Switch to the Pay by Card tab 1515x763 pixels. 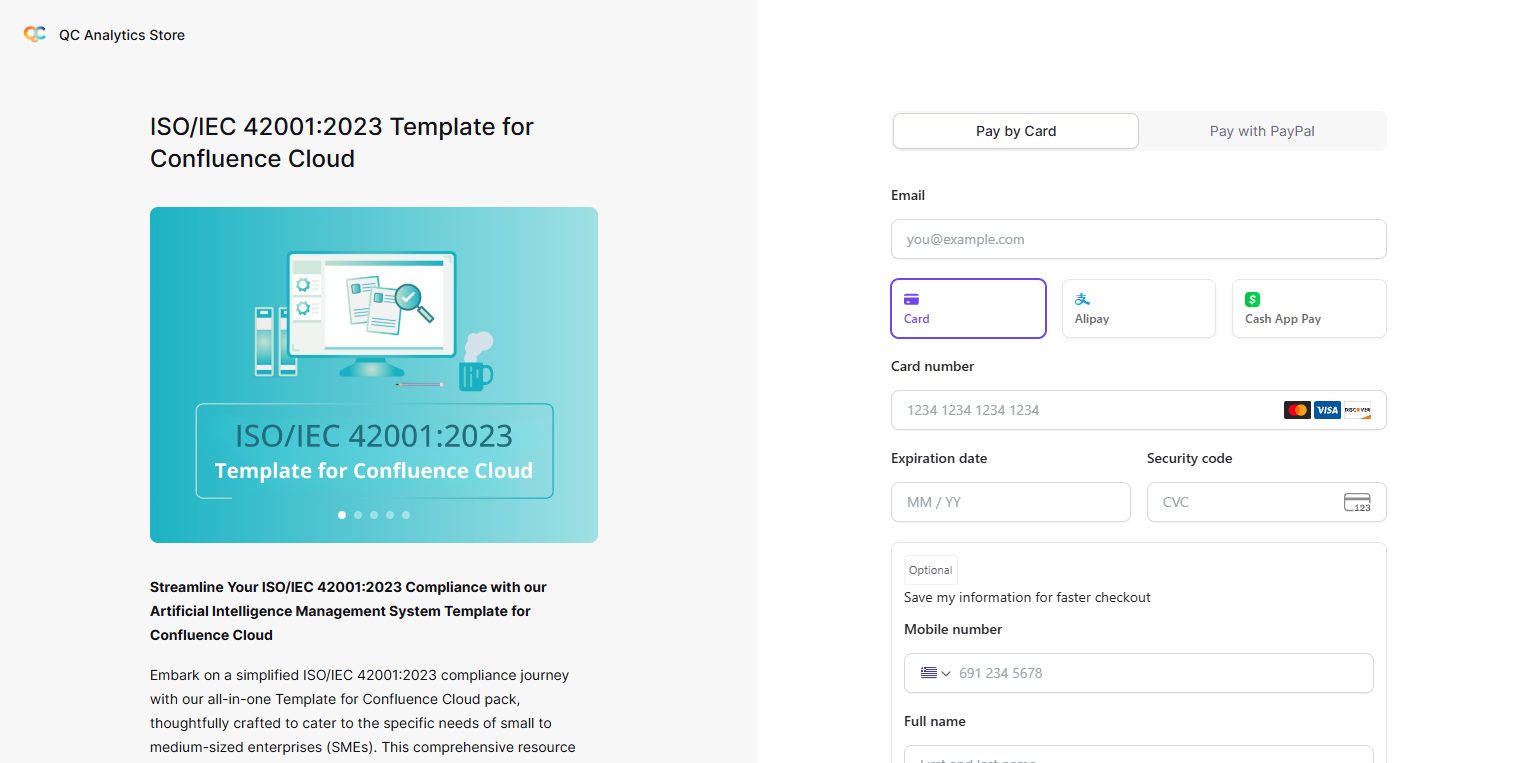pos(1016,131)
